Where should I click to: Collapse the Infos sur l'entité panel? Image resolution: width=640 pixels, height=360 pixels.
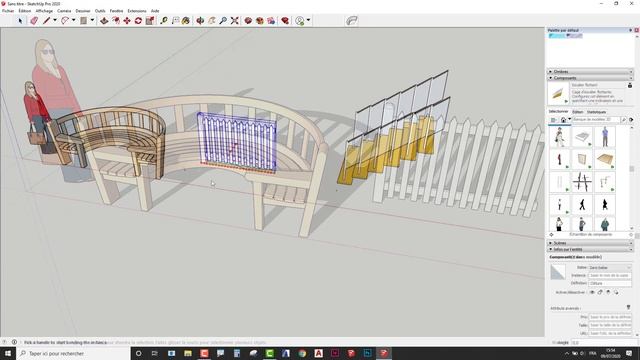pos(590,249)
